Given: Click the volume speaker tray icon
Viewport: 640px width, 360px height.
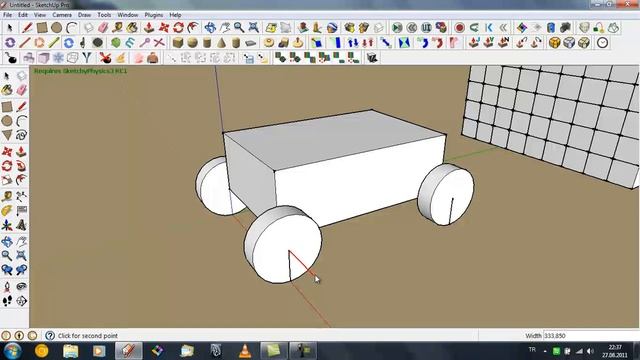Looking at the screenshot, I should click(x=590, y=351).
